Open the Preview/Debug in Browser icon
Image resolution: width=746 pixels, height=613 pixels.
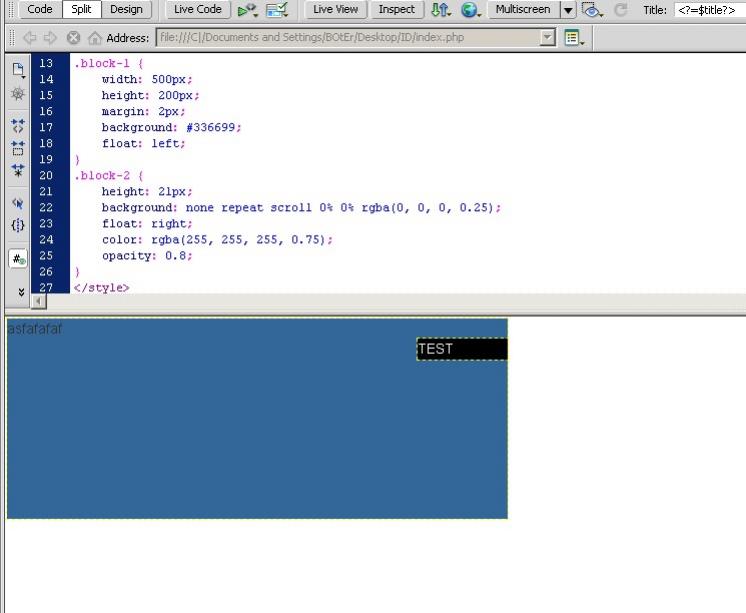point(247,10)
